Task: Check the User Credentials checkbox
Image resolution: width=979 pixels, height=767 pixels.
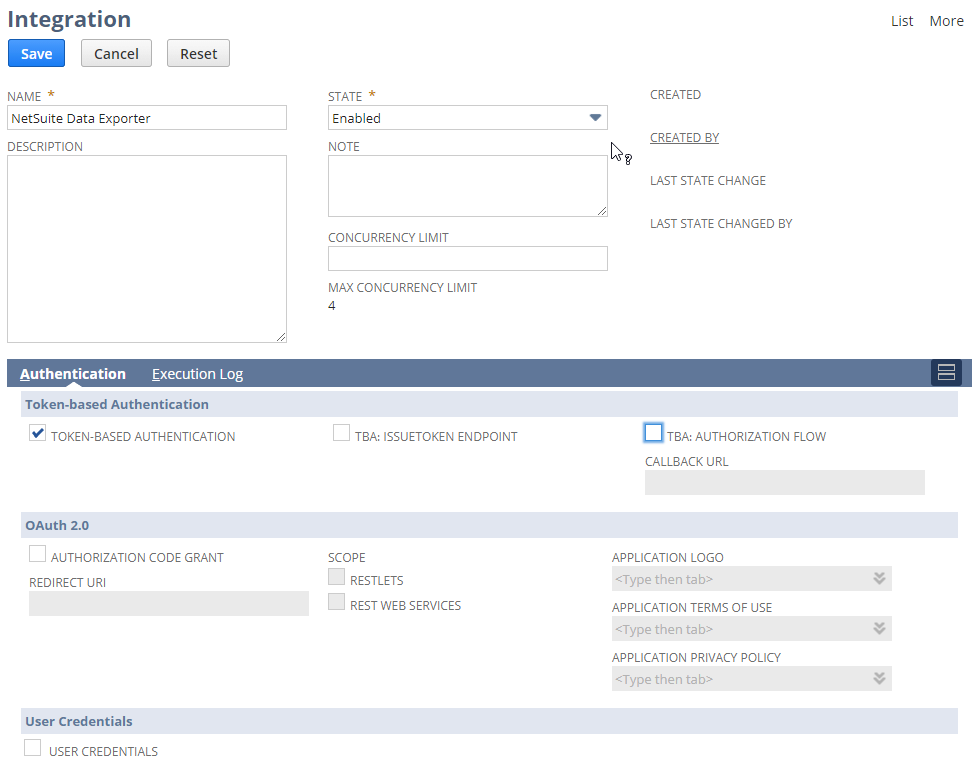Action: pyautogui.click(x=32, y=747)
